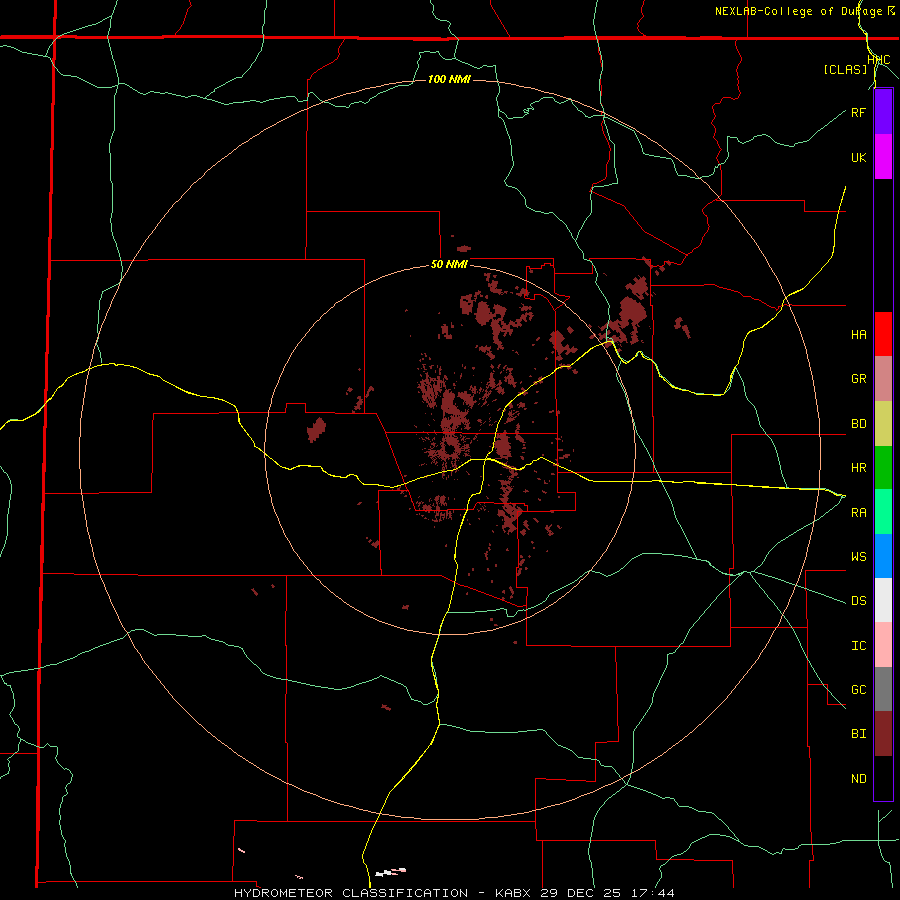Click the HYDROMETEOR CLASSIFICATION title text
The height and width of the screenshot is (900, 900).
351,893
